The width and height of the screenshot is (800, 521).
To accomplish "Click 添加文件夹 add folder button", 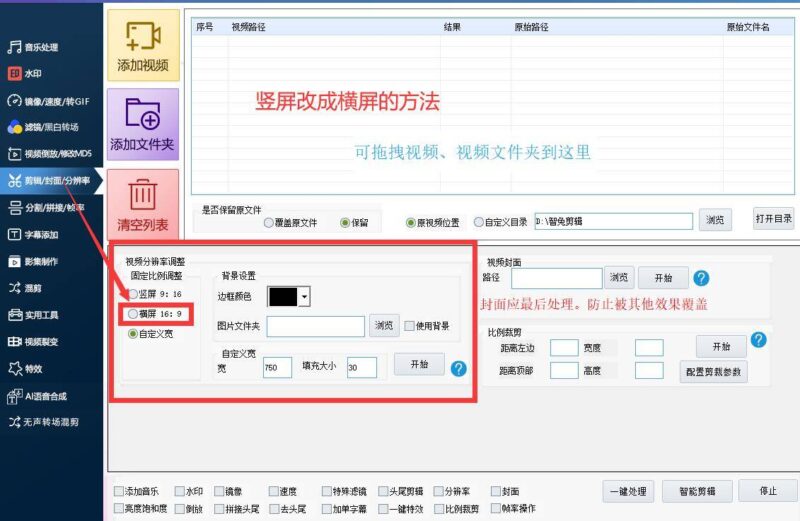I will [x=143, y=125].
